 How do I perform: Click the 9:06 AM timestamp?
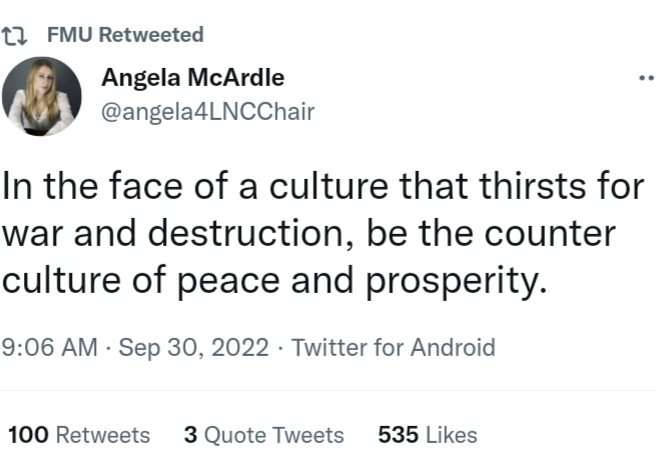(50, 347)
